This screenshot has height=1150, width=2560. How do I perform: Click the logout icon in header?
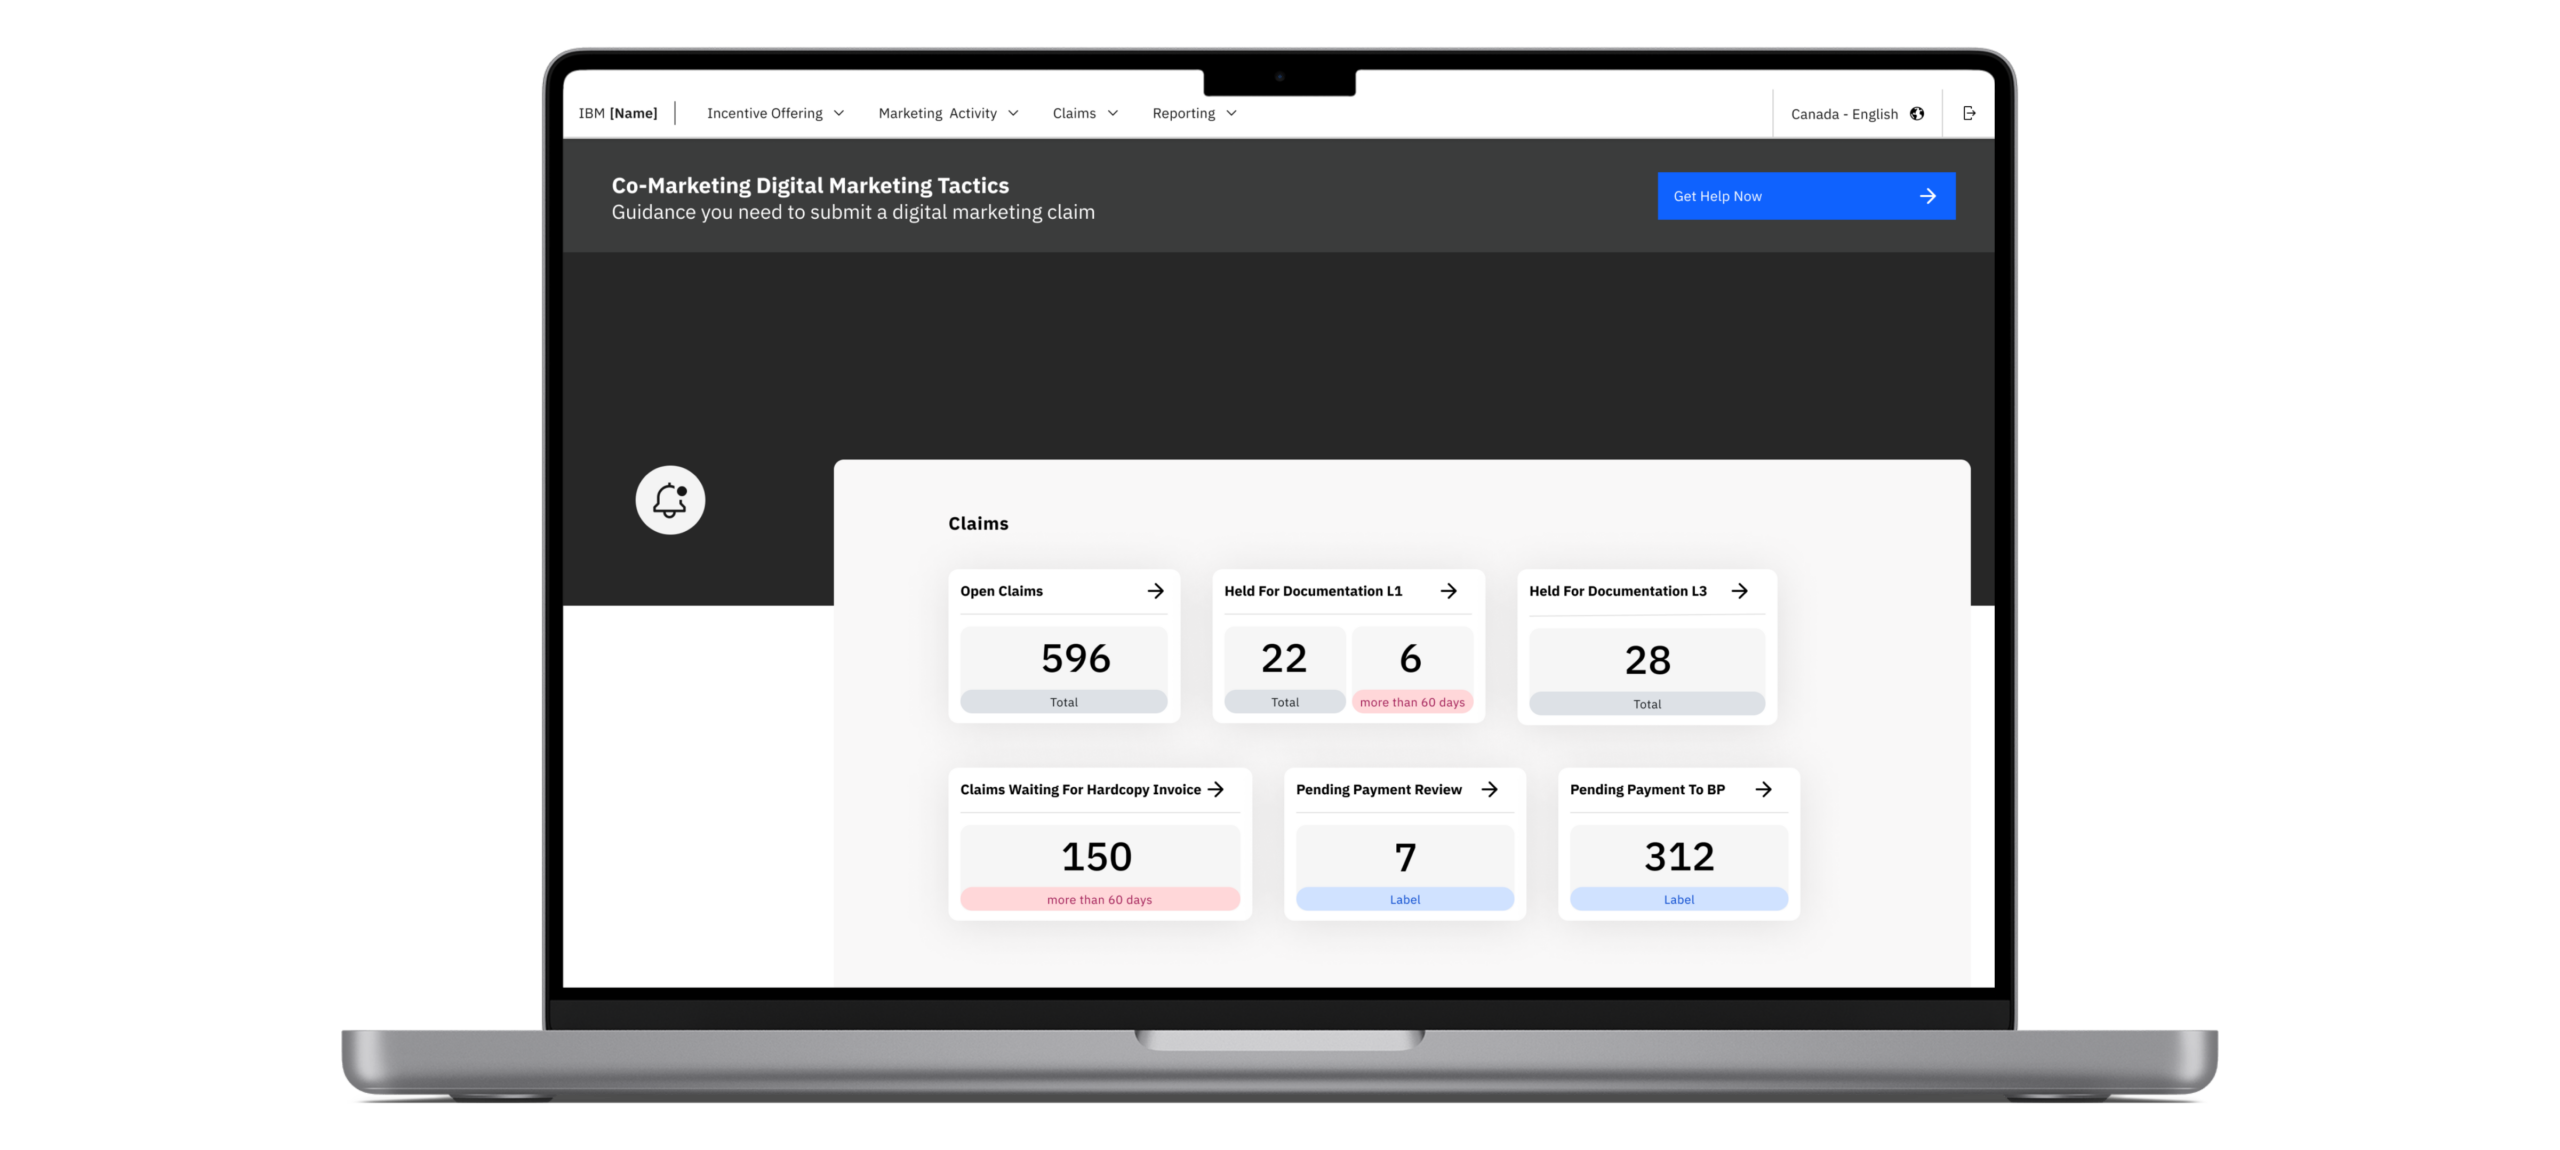(x=1969, y=113)
